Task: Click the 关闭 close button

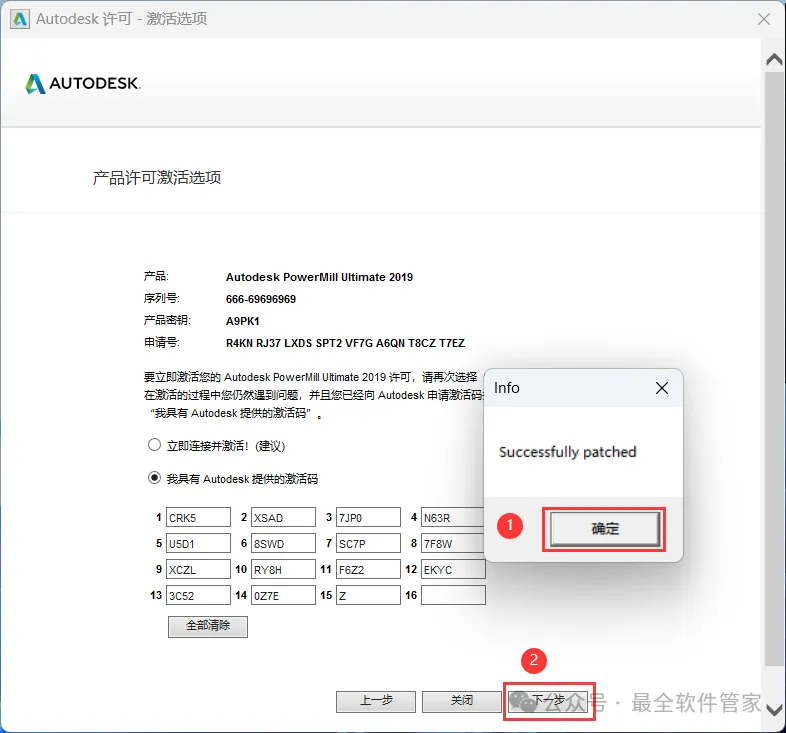Action: (x=462, y=701)
